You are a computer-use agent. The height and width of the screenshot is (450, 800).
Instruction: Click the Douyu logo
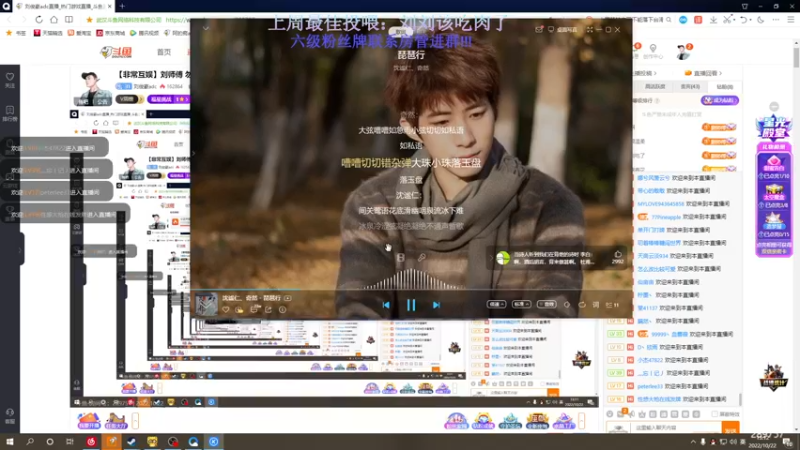point(116,52)
